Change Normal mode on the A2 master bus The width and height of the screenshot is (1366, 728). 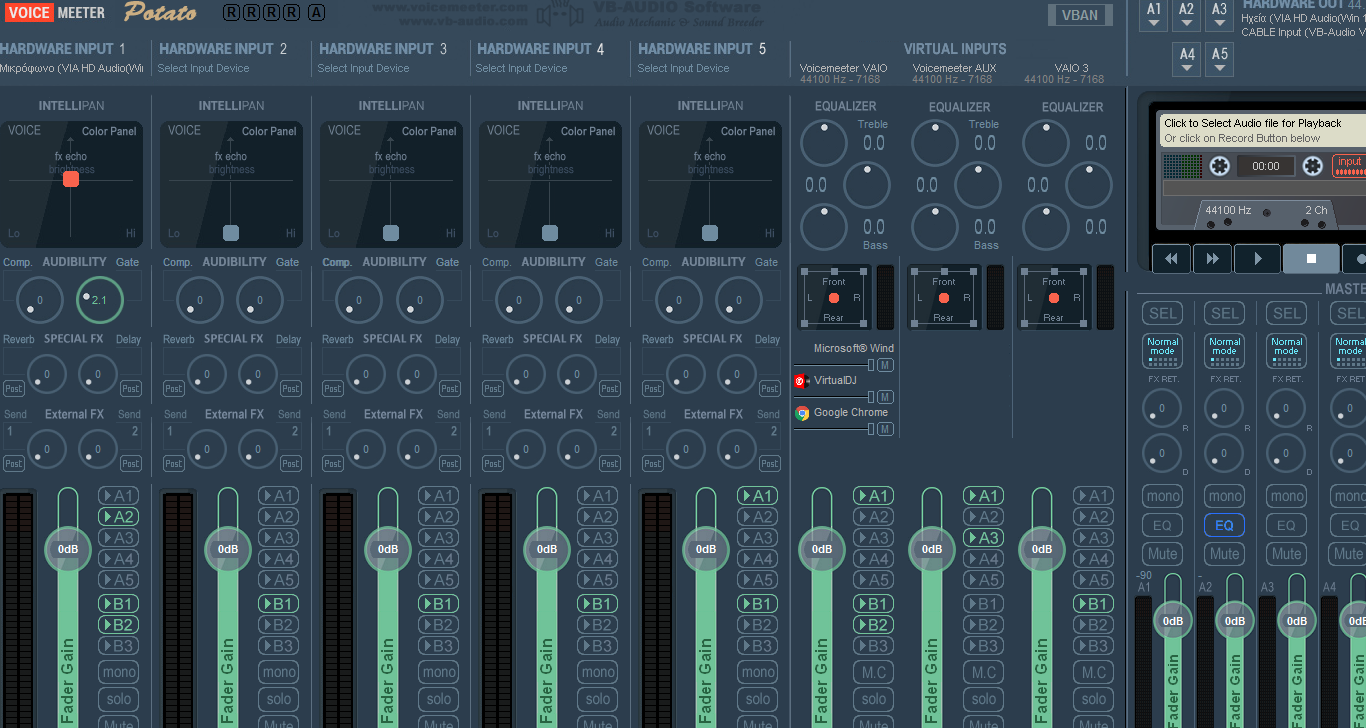pos(1225,350)
